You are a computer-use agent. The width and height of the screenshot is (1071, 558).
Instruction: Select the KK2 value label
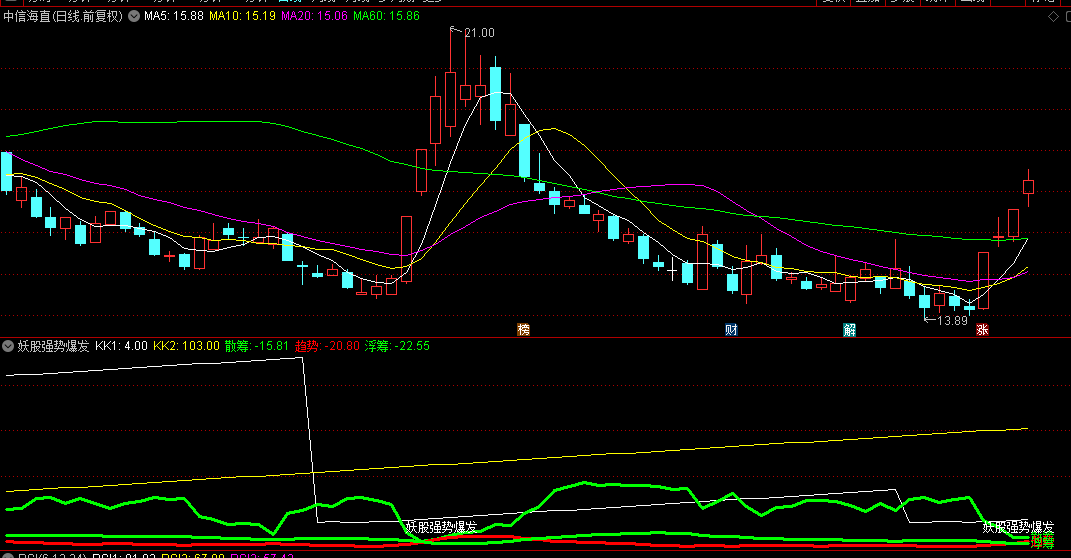[186, 346]
